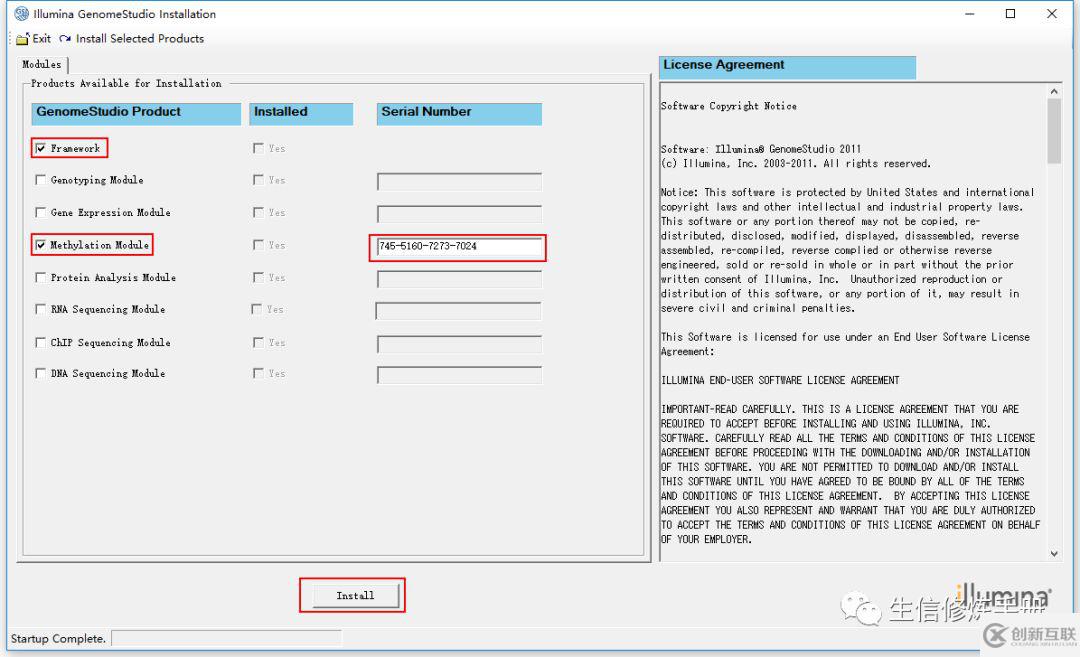Image resolution: width=1080 pixels, height=657 pixels.
Task: Click the RNA Sequencing Module serial number field
Action: pos(458,311)
